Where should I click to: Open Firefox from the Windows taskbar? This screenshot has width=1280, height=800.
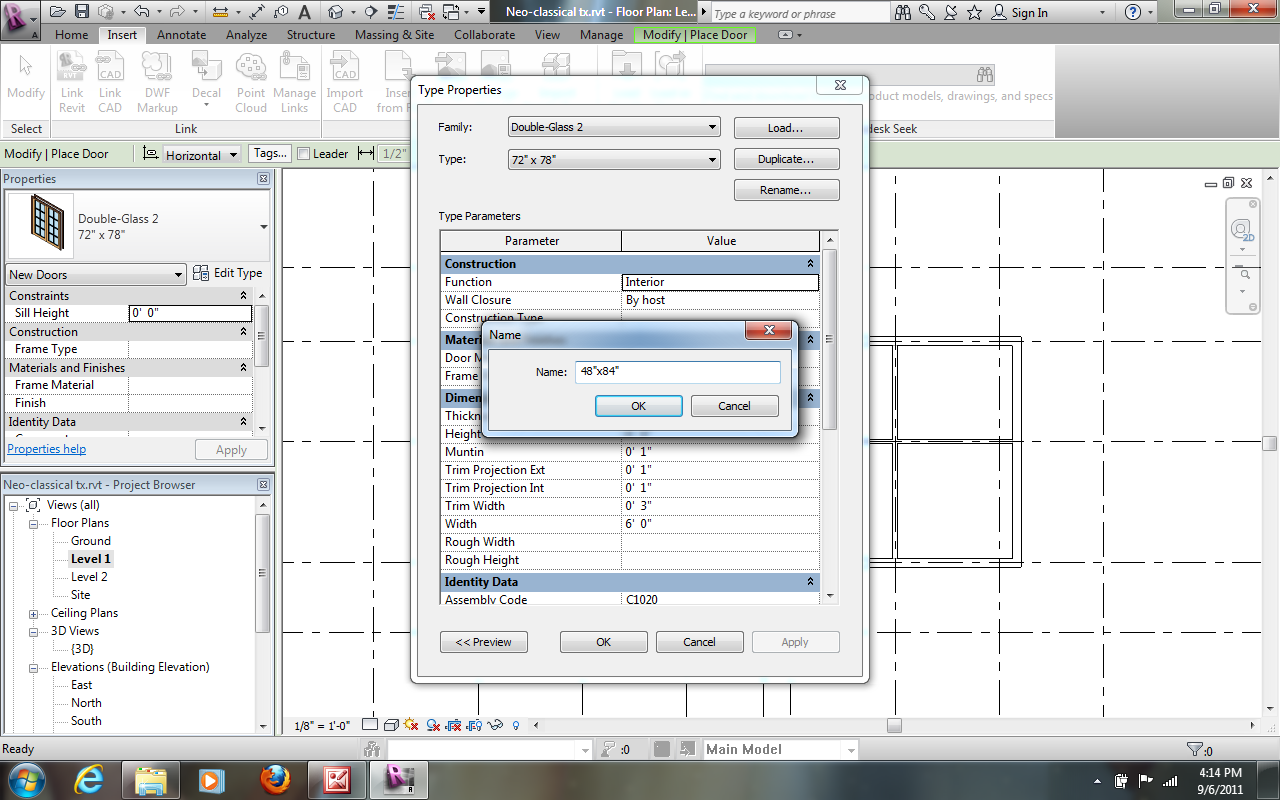pos(273,779)
